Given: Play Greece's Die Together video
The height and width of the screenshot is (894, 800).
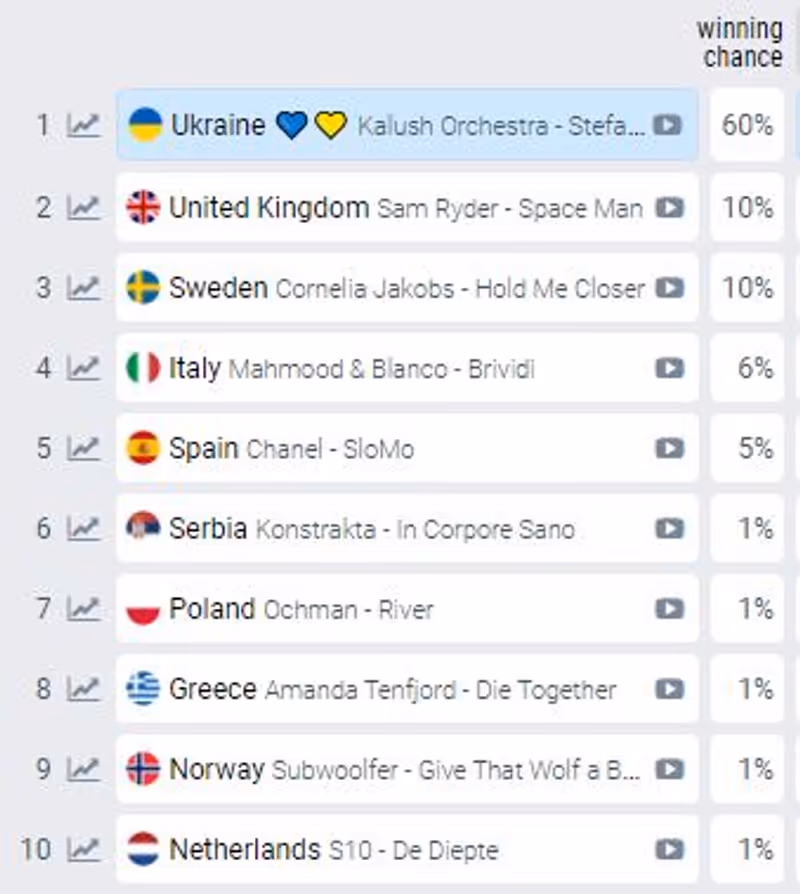Looking at the screenshot, I should tap(669, 689).
